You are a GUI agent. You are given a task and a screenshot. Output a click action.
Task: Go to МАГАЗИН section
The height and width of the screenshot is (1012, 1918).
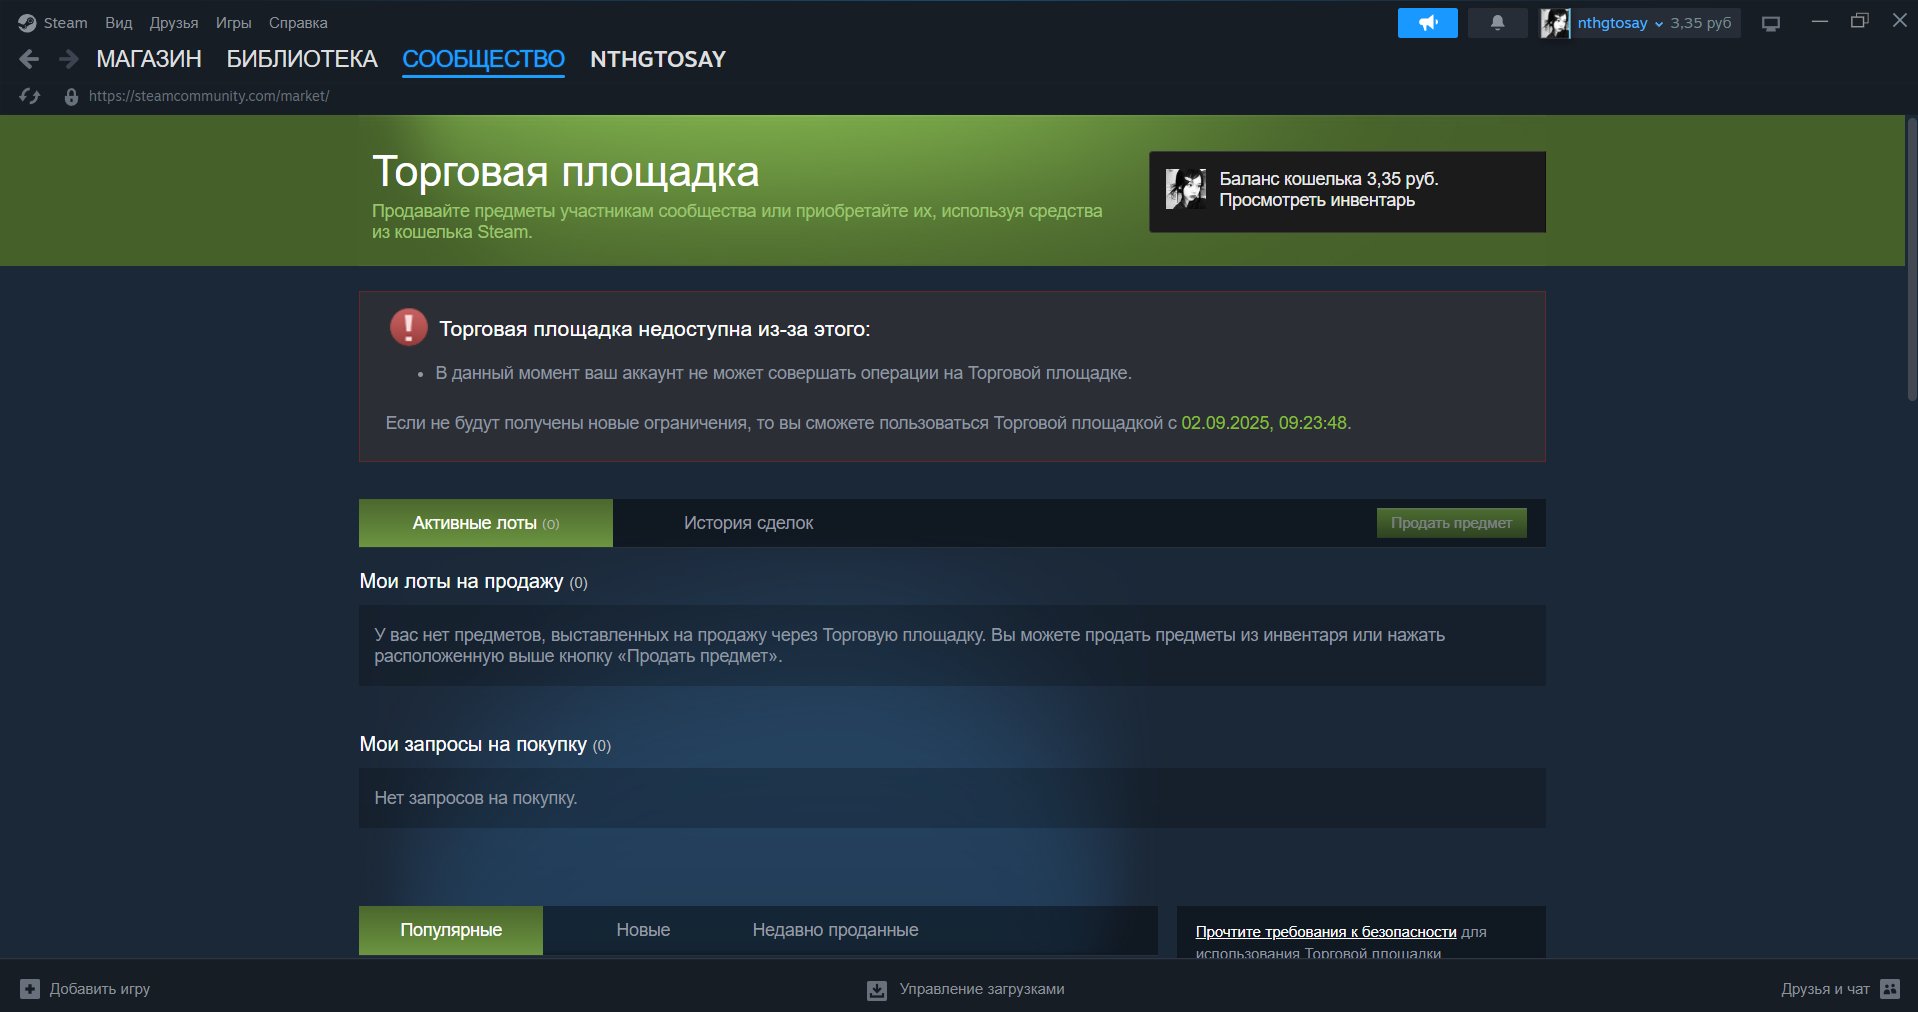(149, 59)
